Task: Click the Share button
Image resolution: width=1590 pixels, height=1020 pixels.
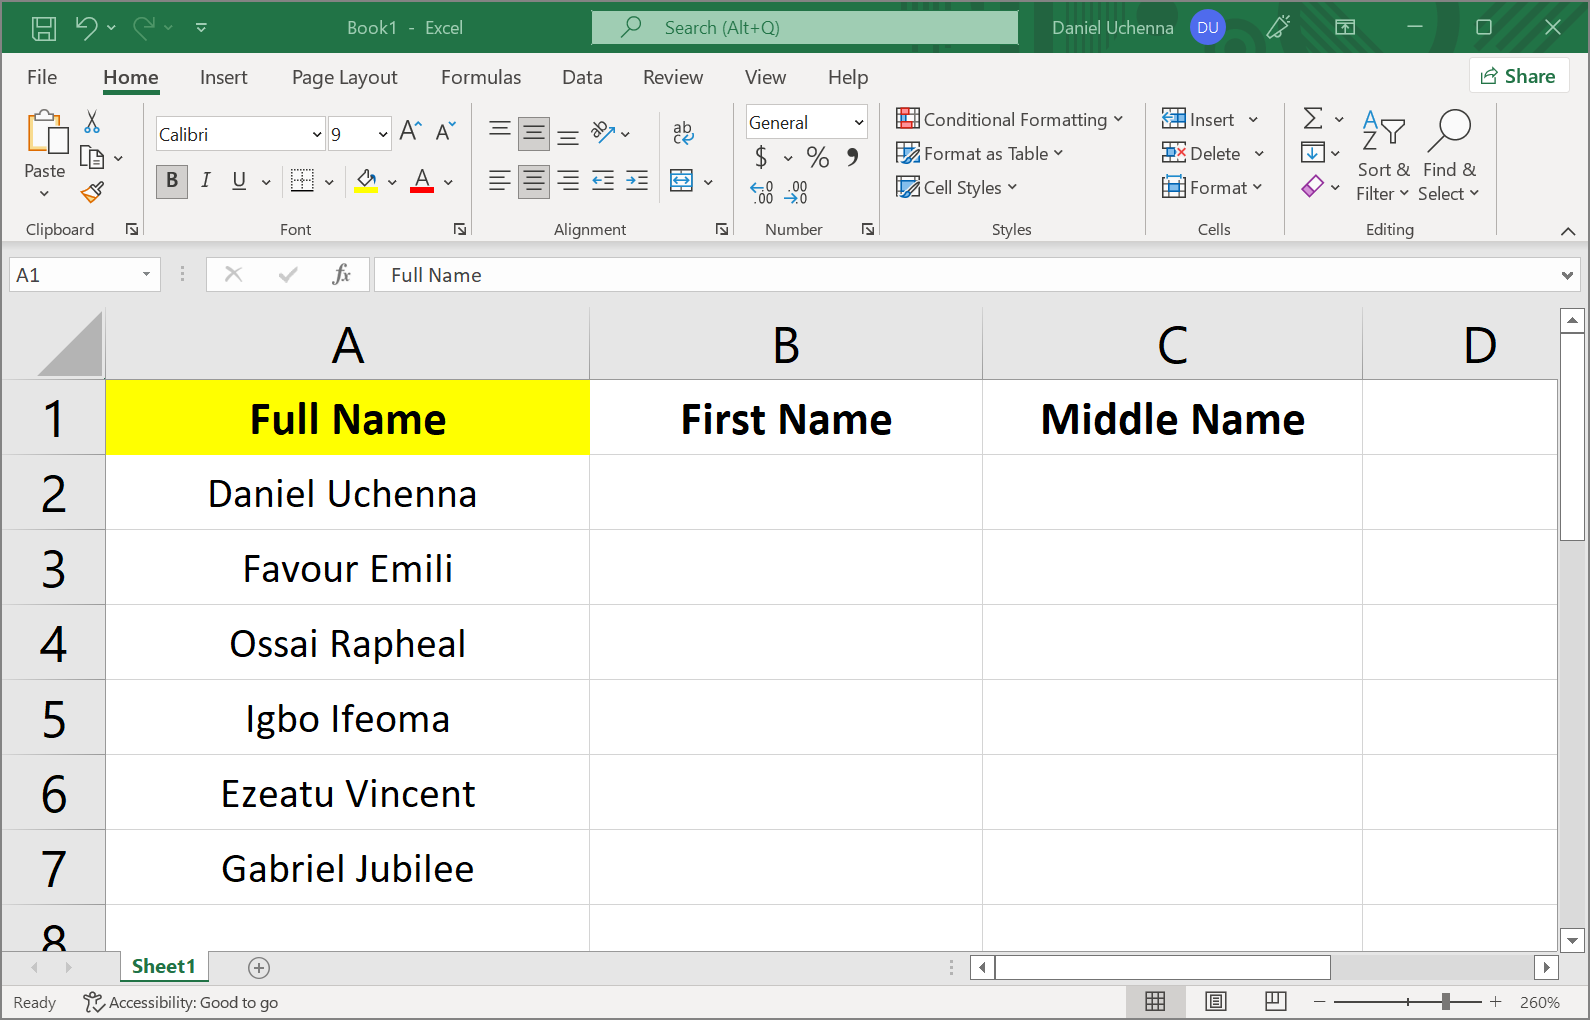Action: point(1518,76)
